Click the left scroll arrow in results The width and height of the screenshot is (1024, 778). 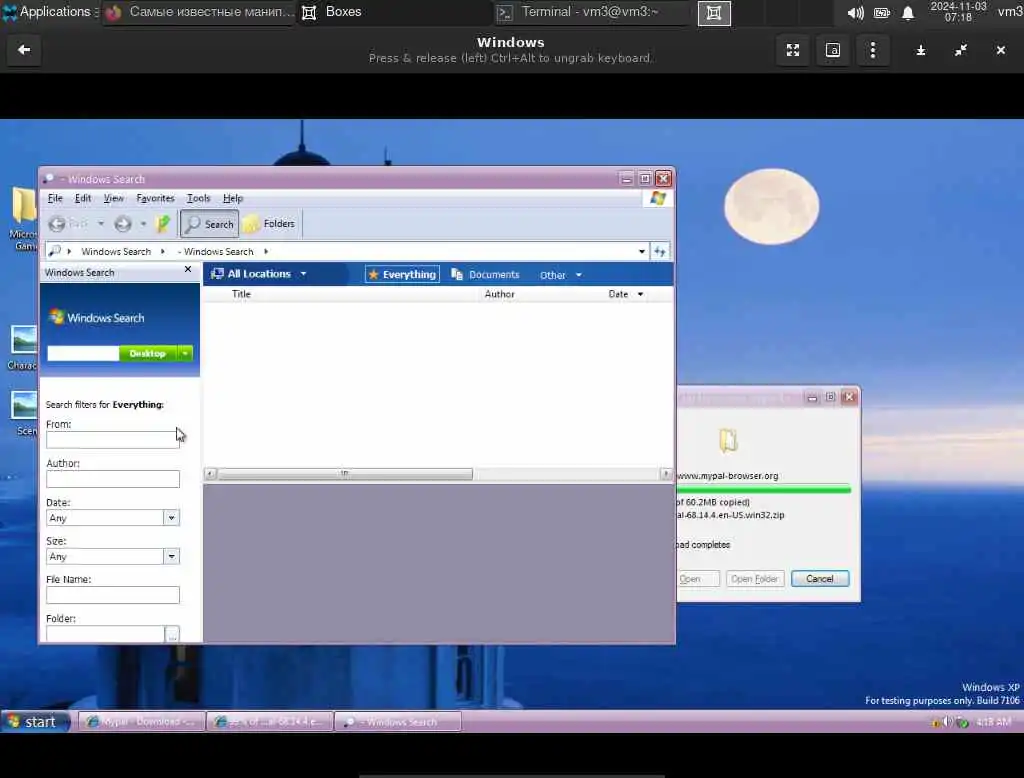210,474
